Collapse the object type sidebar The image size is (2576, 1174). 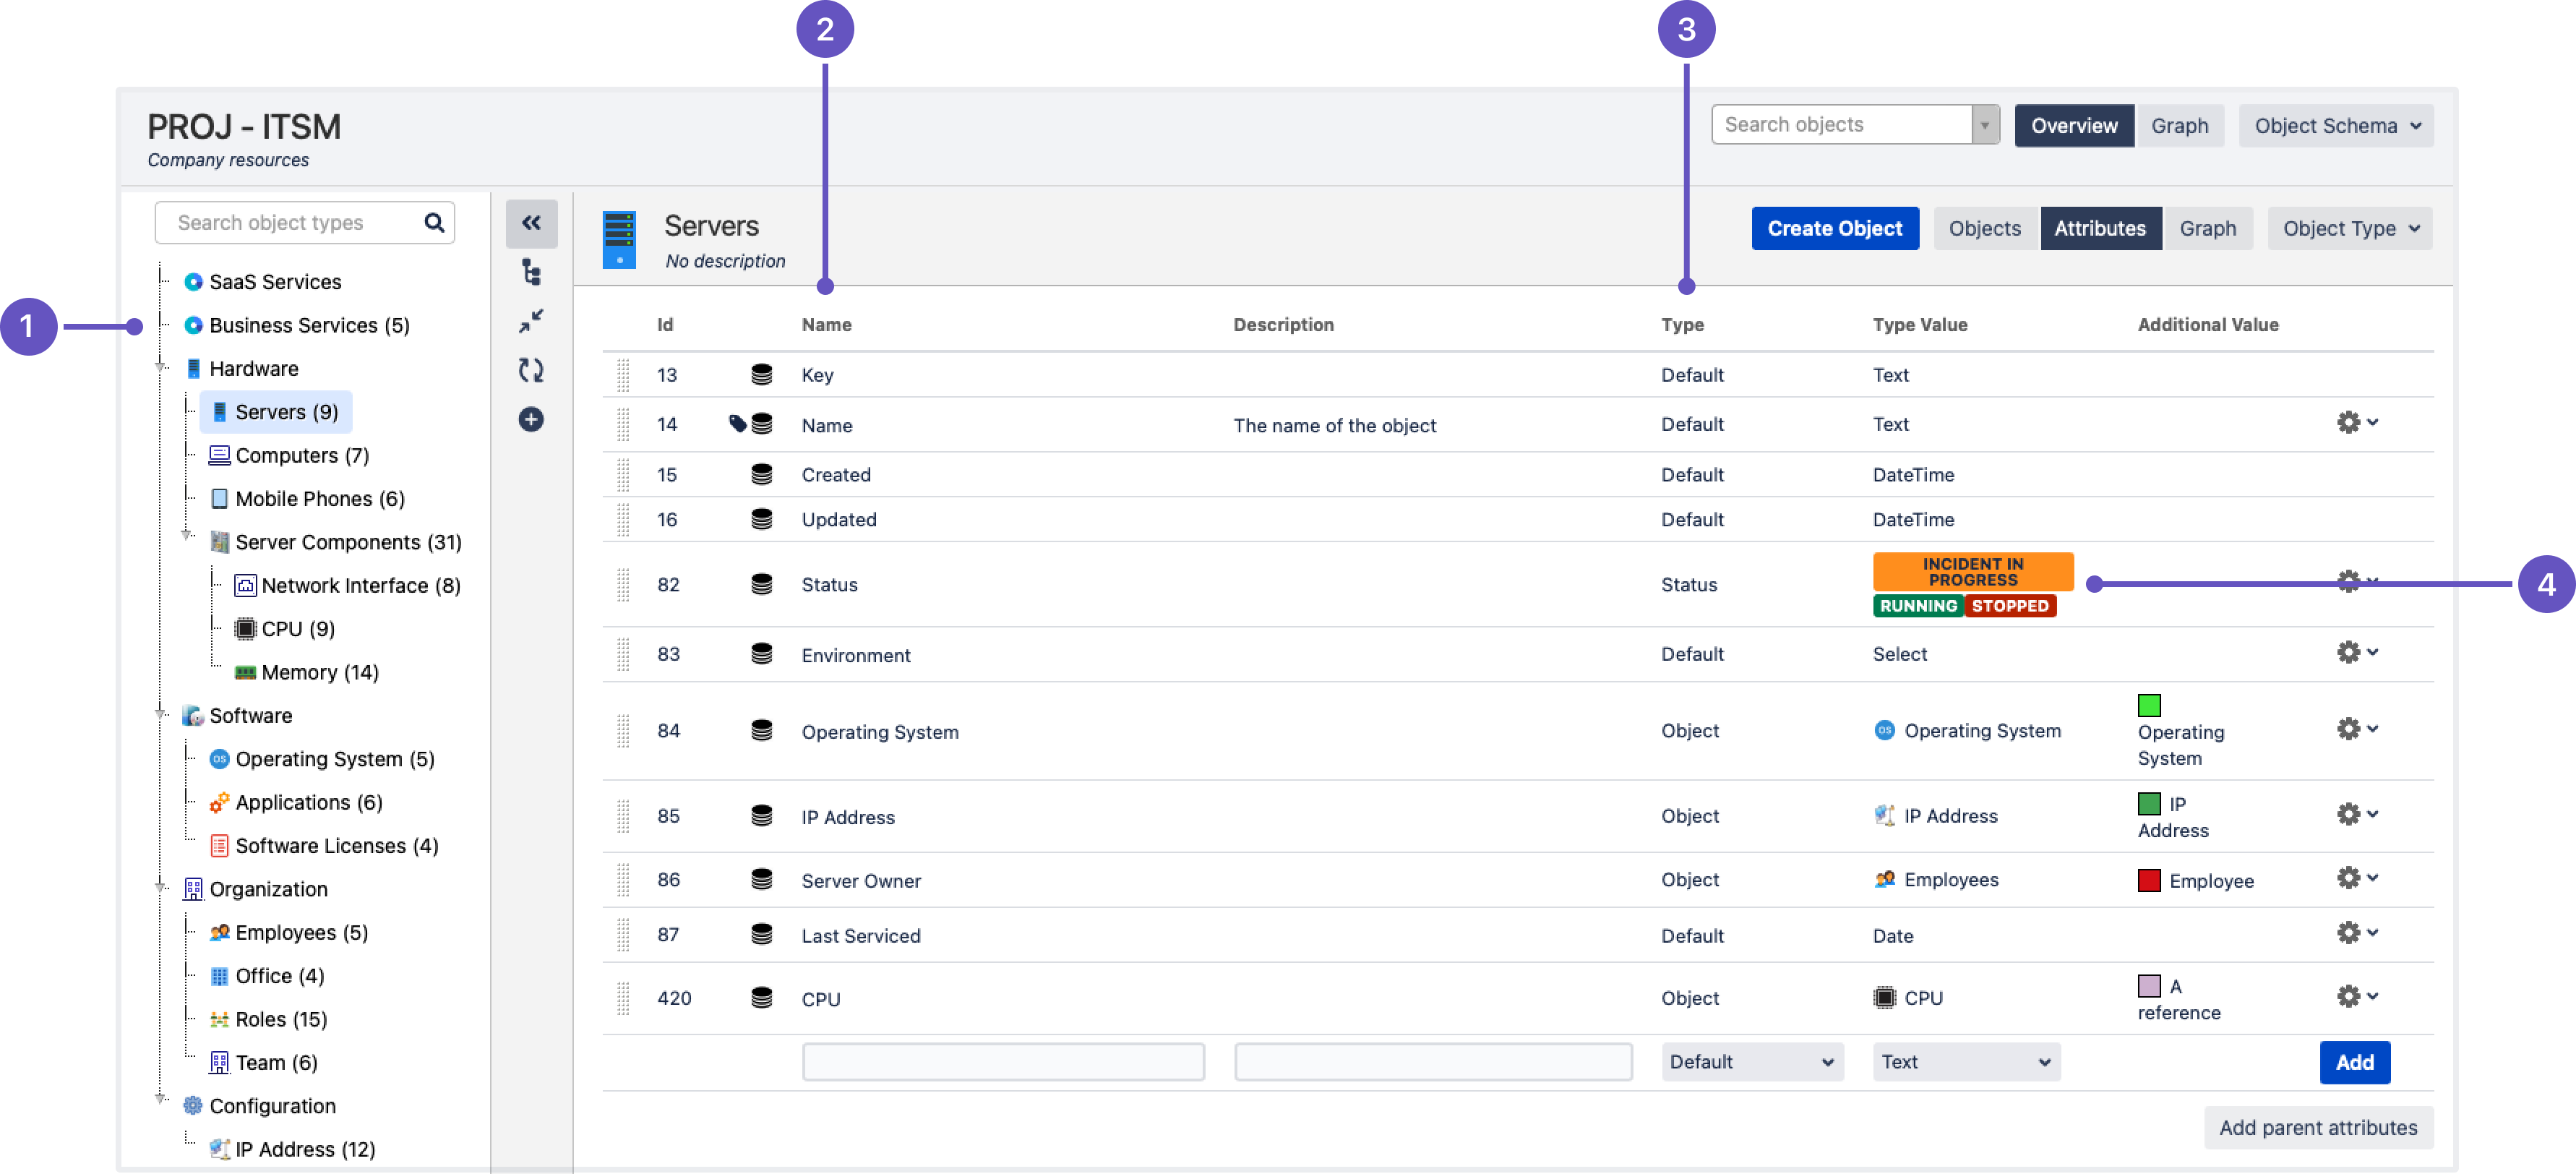pyautogui.click(x=531, y=223)
